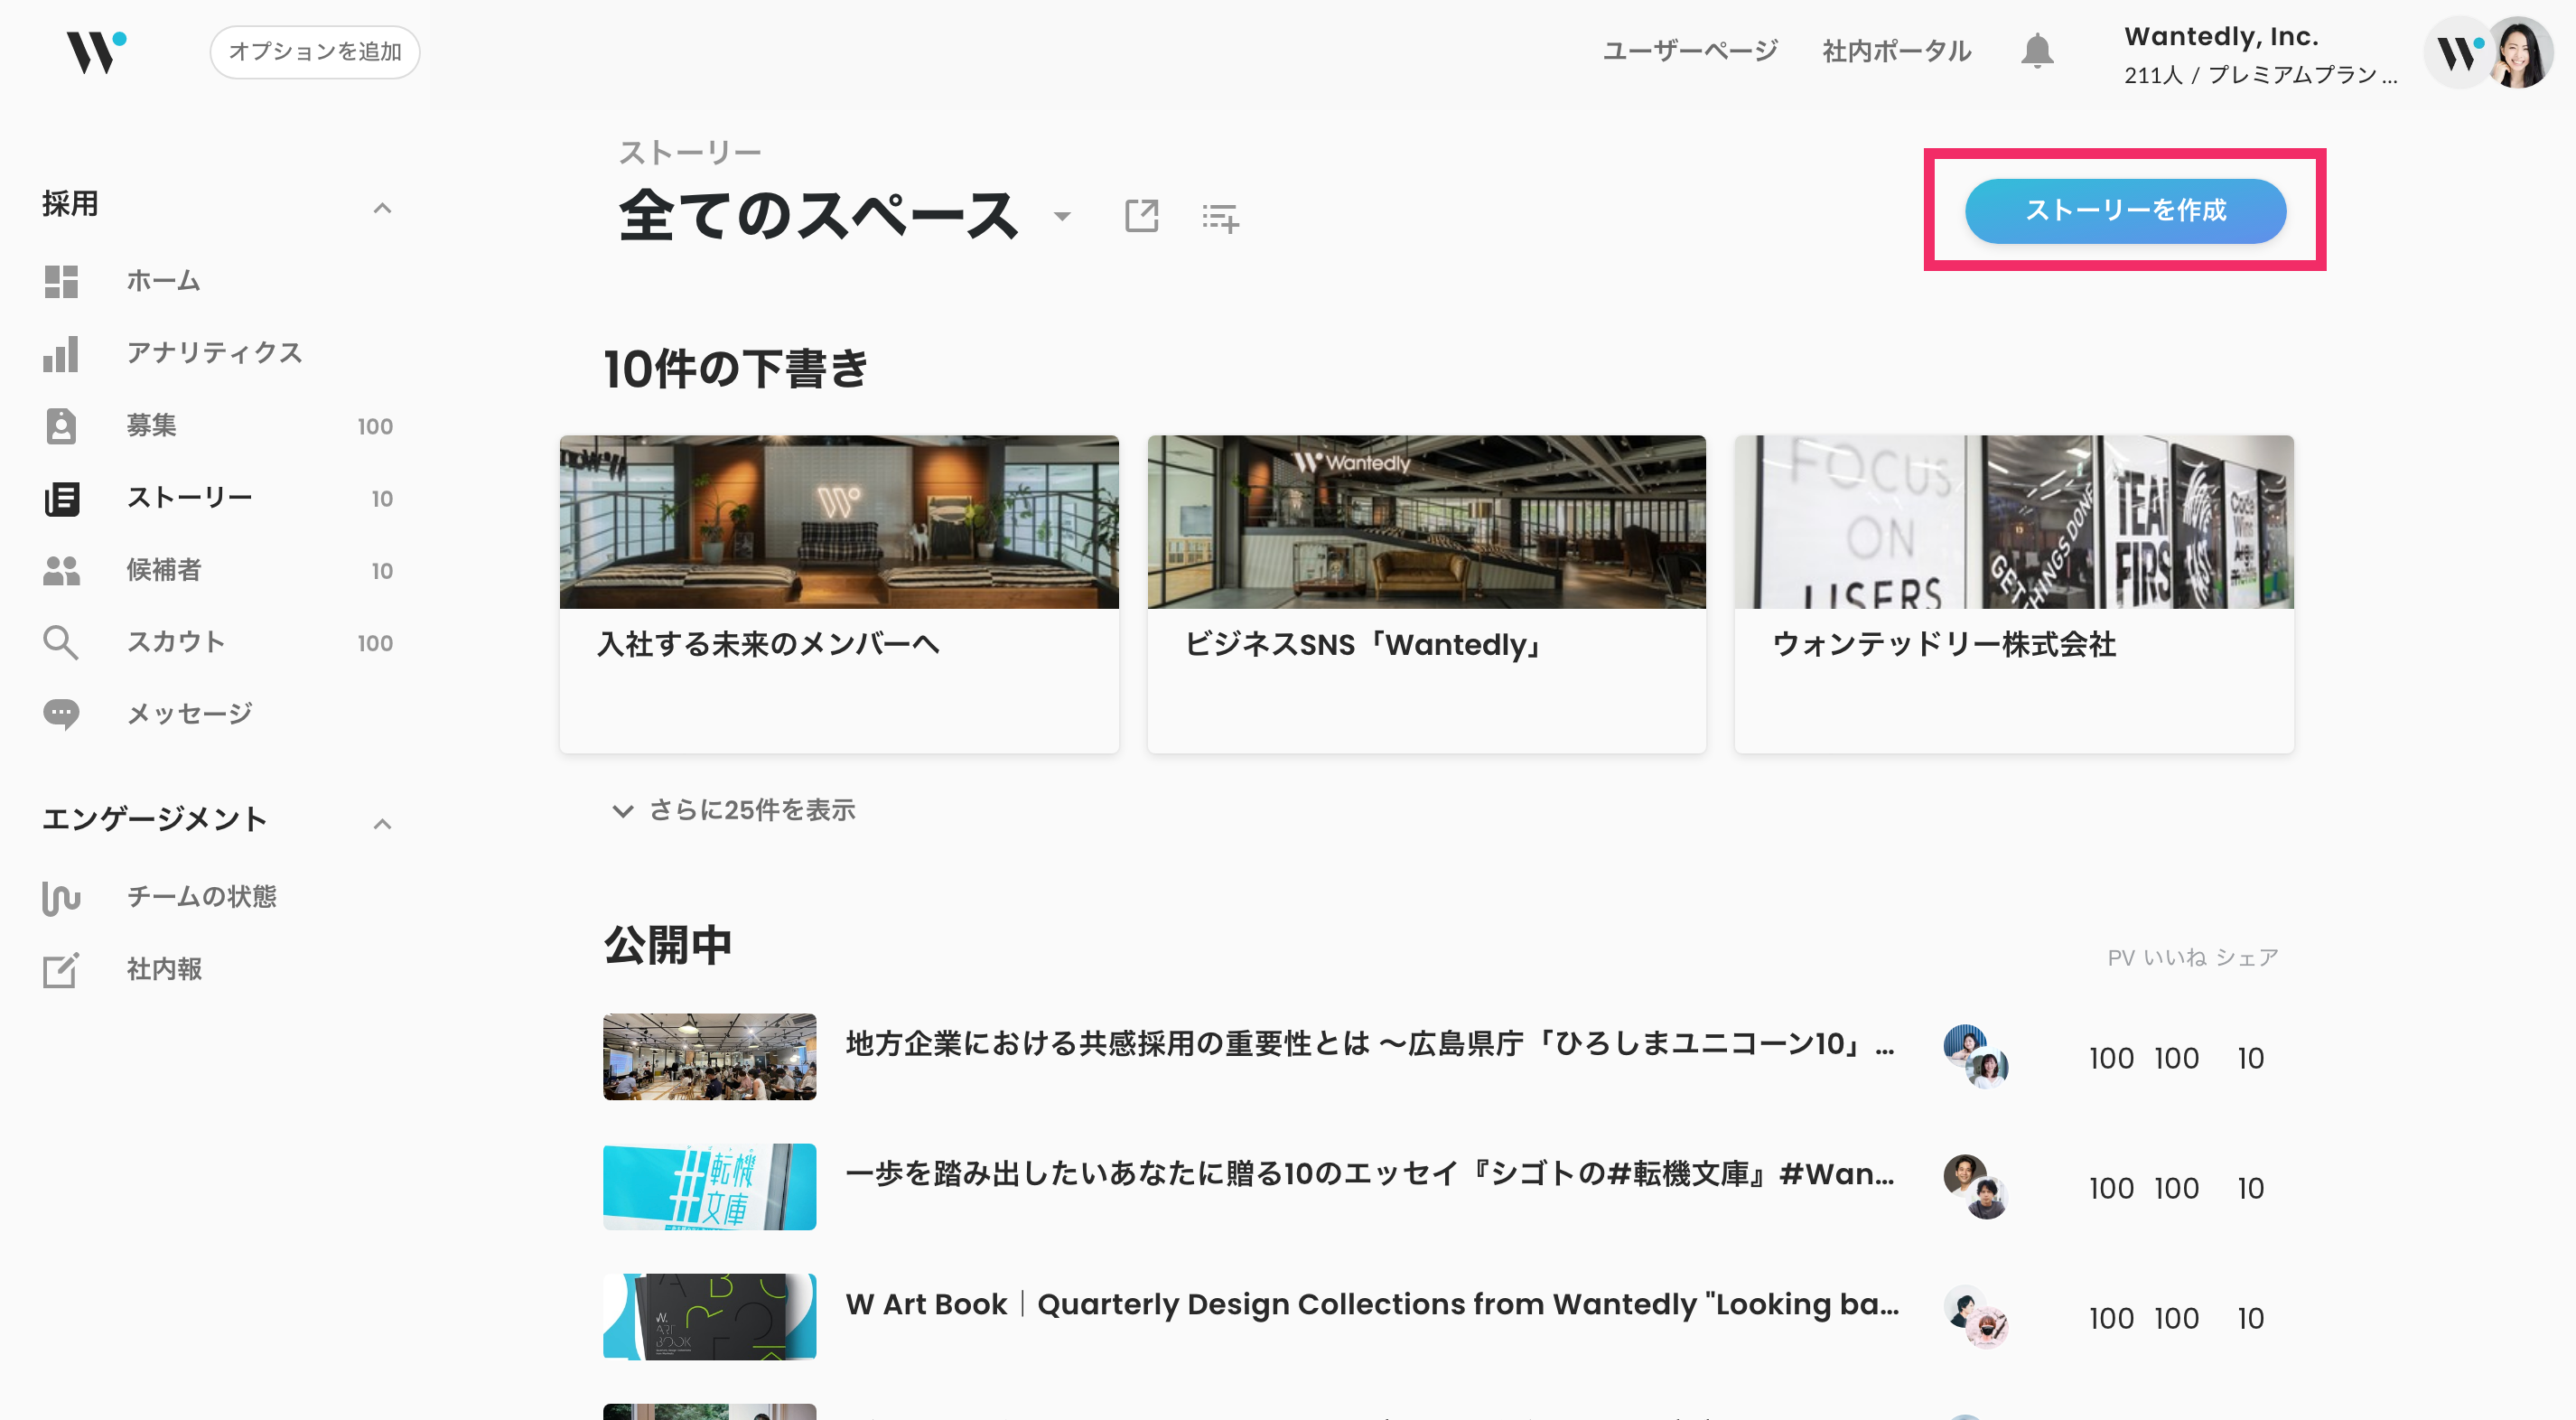The height and width of the screenshot is (1420, 2576).
Task: Open アナリティクス bar chart icon
Action: coord(61,353)
